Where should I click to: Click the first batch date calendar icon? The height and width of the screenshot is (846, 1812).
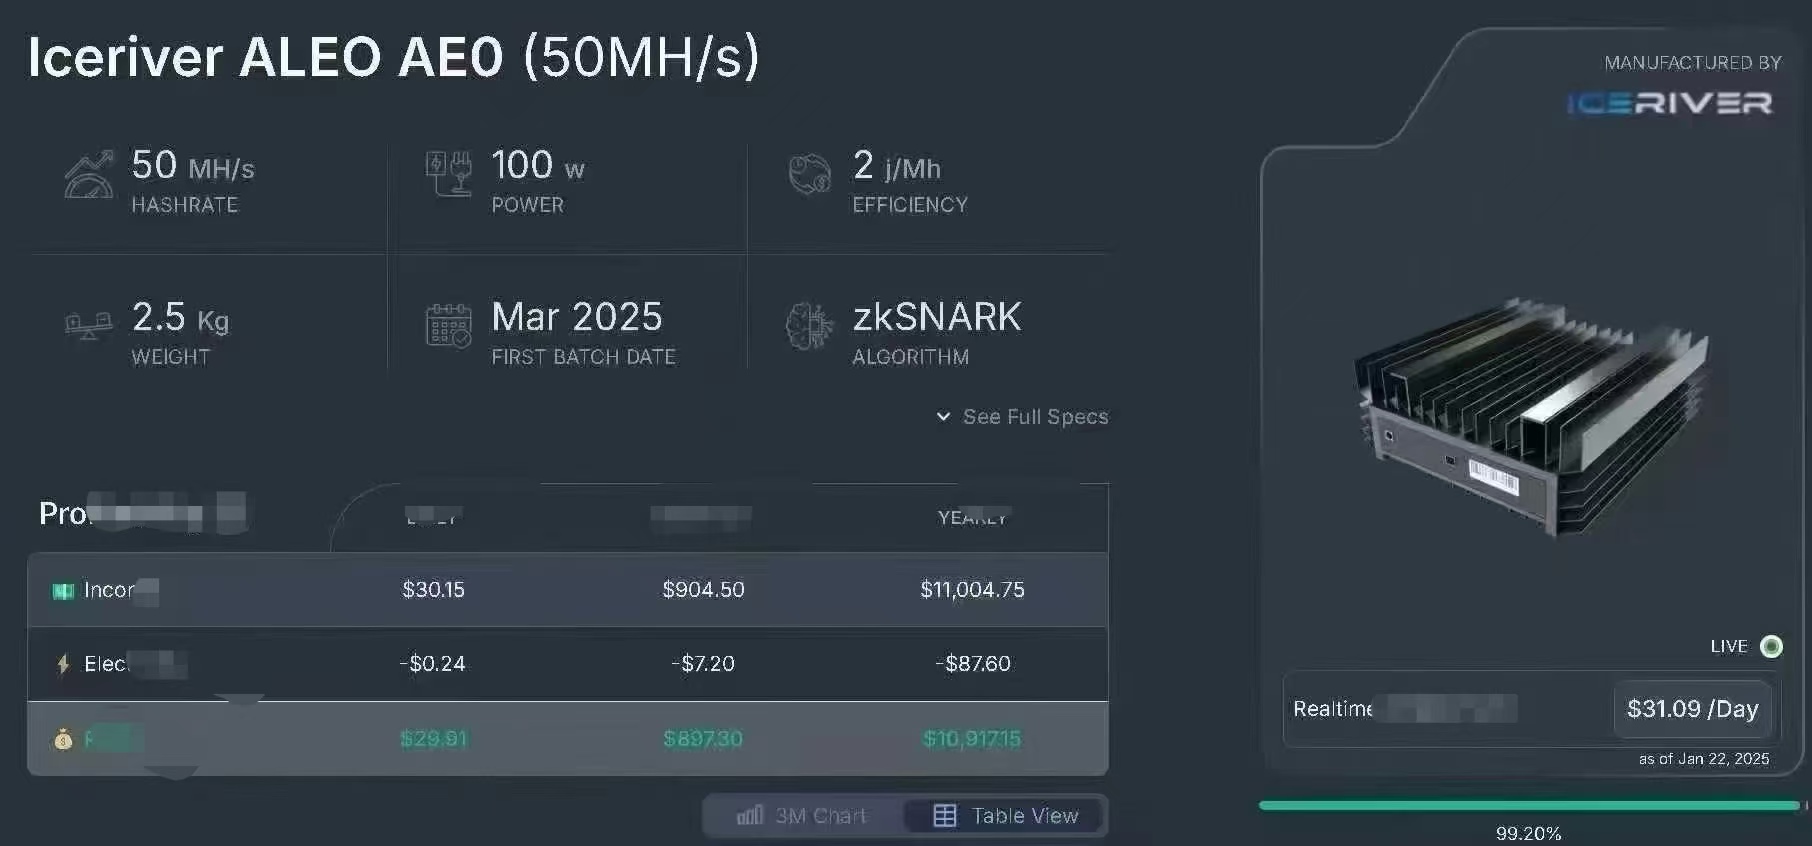tap(449, 325)
